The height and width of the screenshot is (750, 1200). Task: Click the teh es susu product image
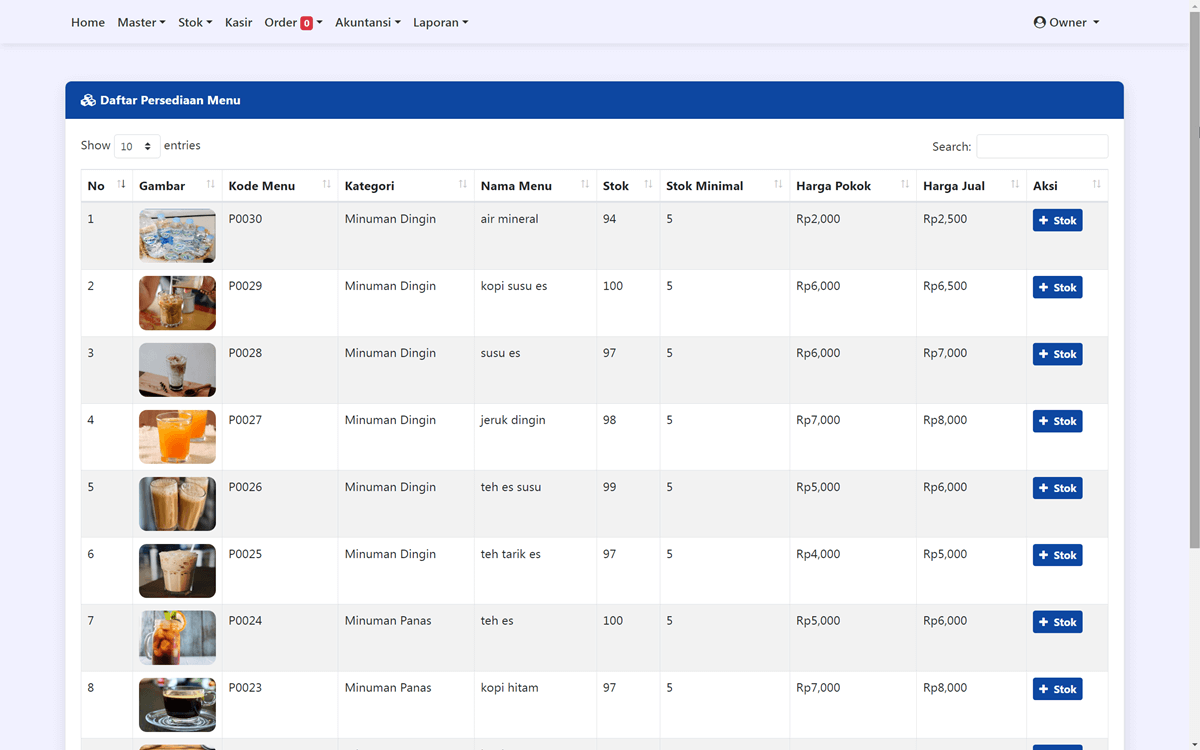click(177, 504)
